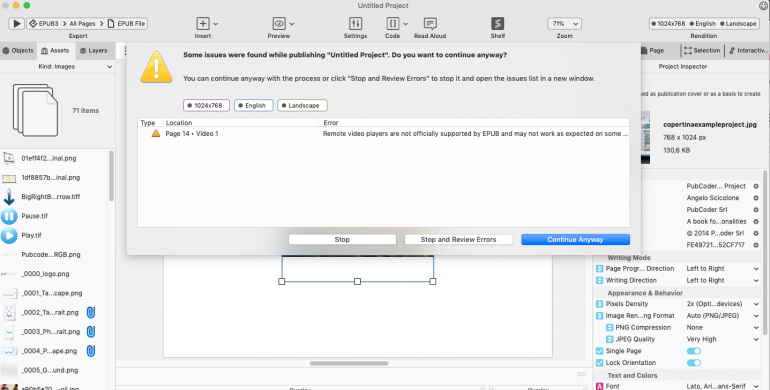Click gear next to FE49721...52CF717
The image size is (770, 390).
756,245
